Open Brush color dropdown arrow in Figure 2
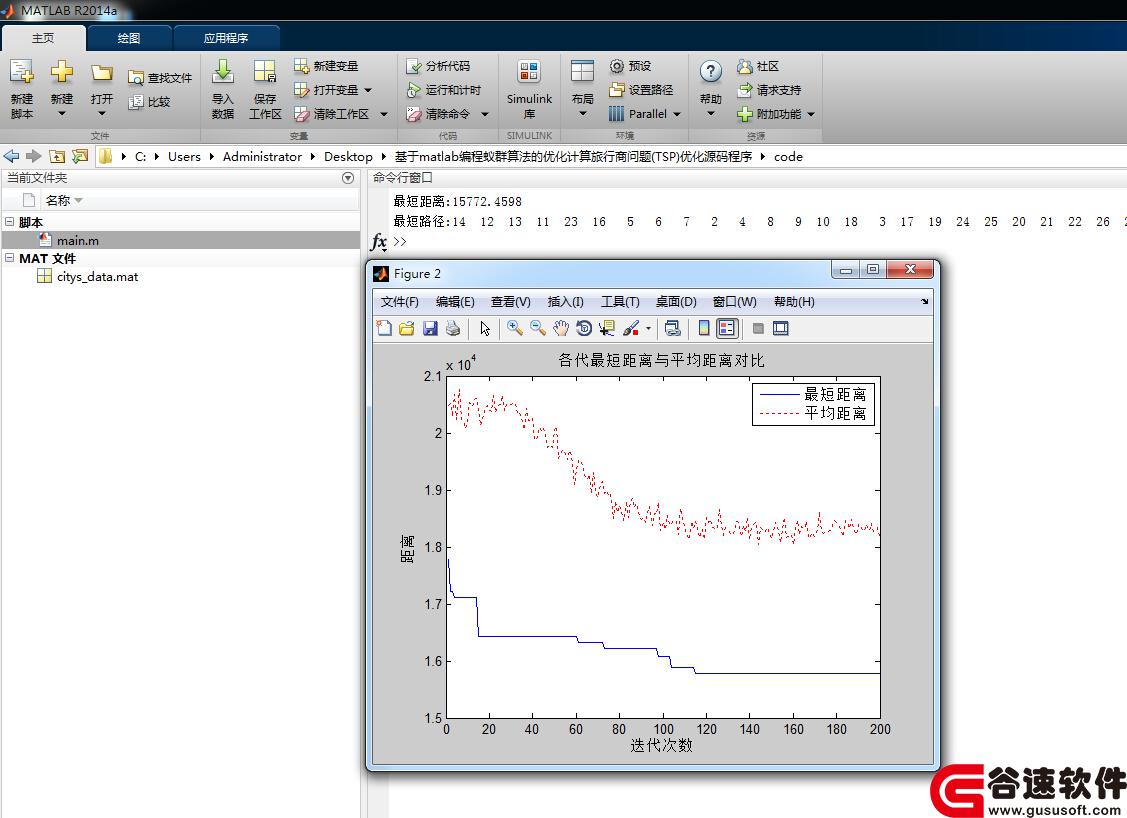The height and width of the screenshot is (818, 1127). [648, 328]
